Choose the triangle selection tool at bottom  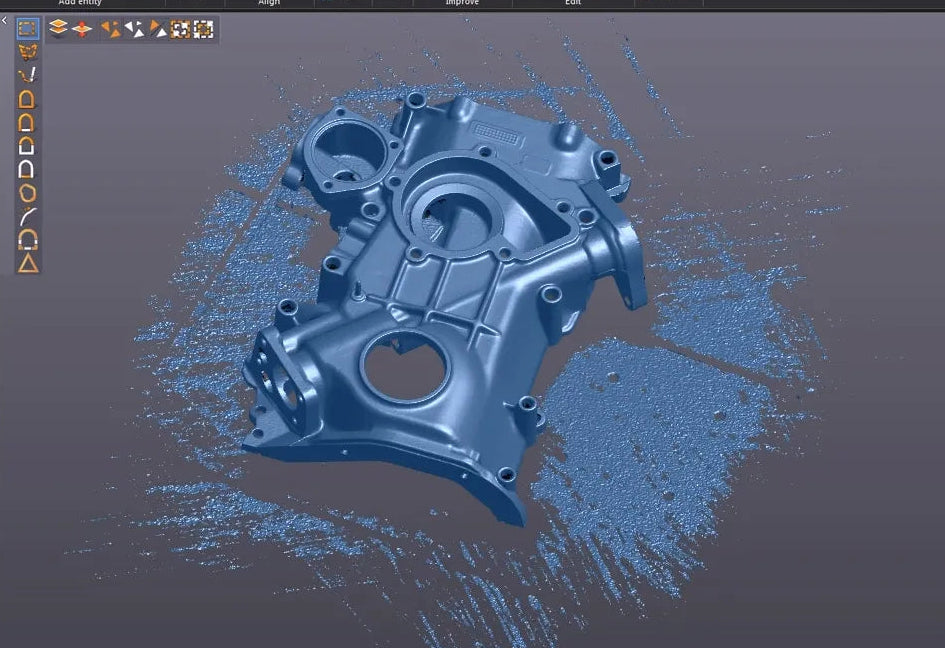[x=28, y=264]
